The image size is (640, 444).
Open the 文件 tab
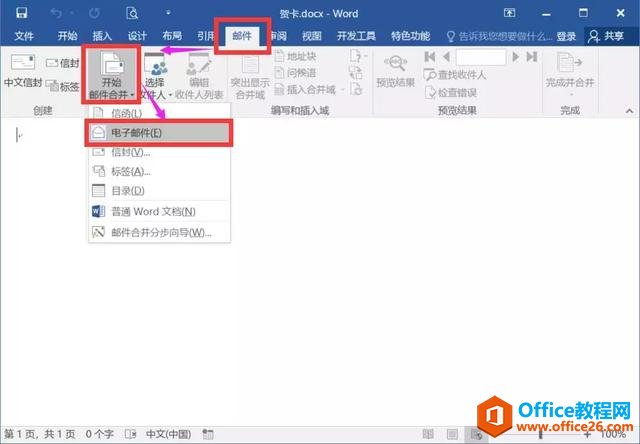(24, 36)
